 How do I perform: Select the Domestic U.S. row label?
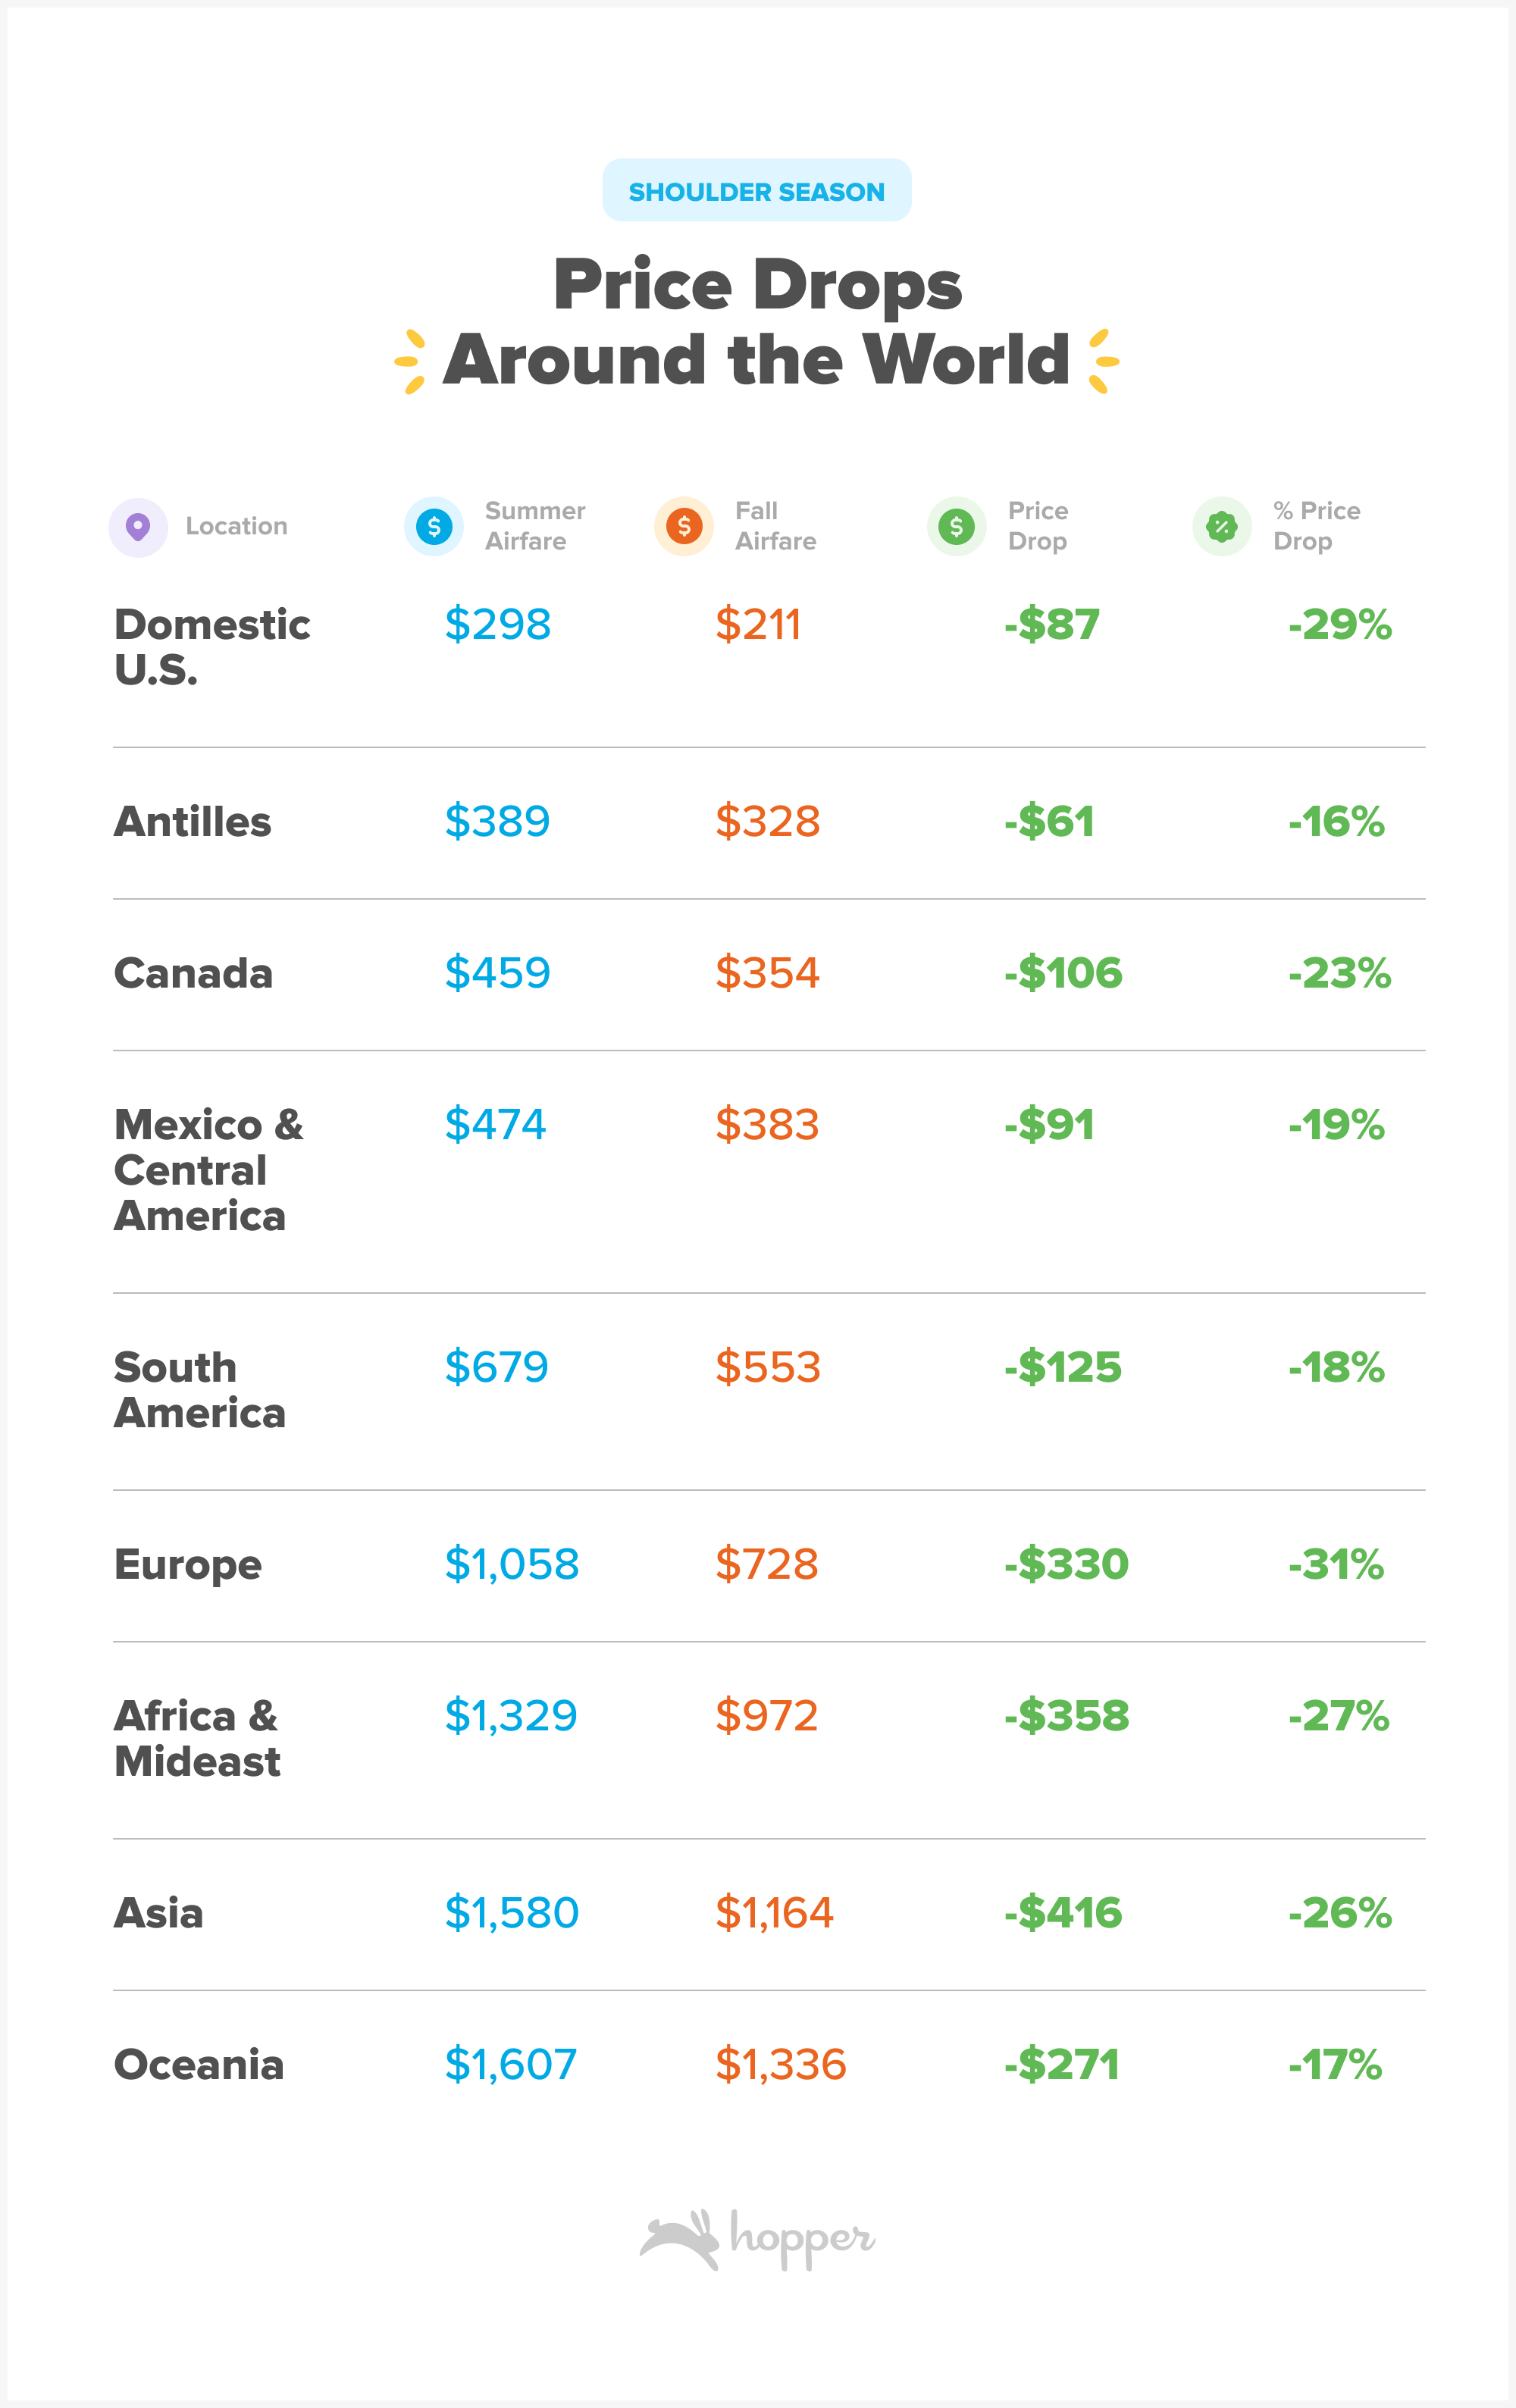click(212, 647)
